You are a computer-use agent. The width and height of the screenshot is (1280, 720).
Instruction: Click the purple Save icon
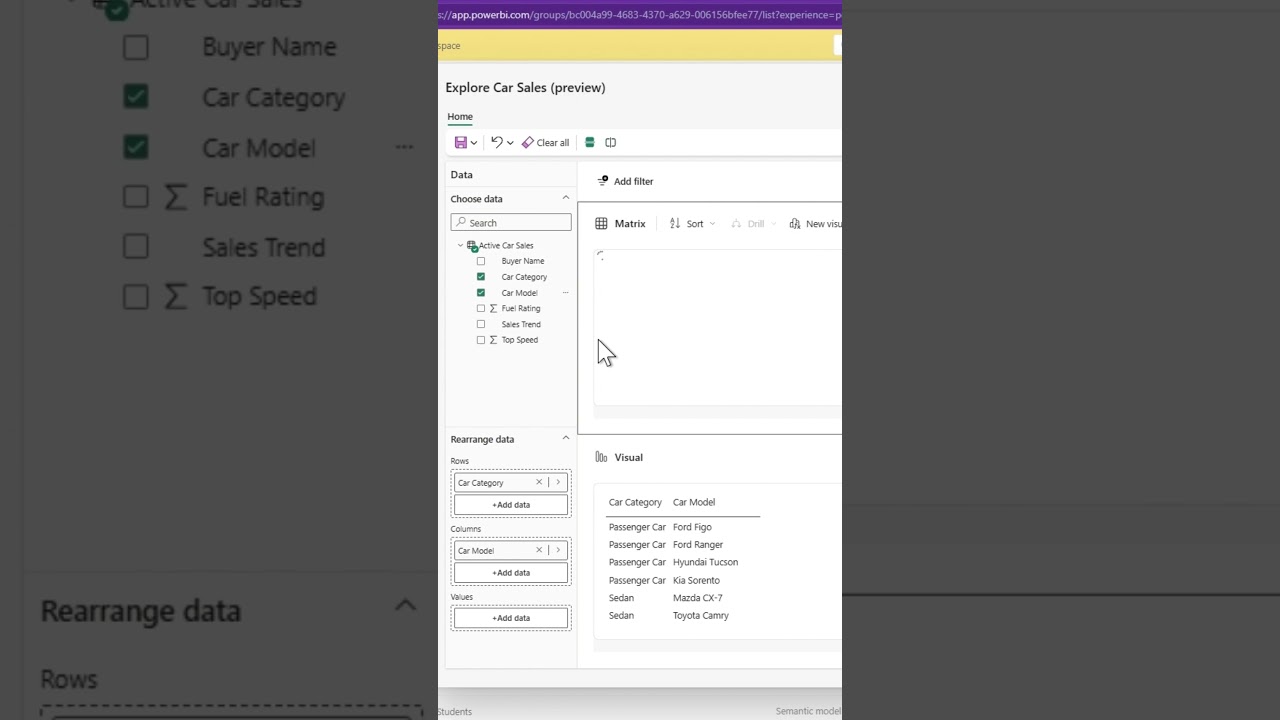pyautogui.click(x=460, y=143)
